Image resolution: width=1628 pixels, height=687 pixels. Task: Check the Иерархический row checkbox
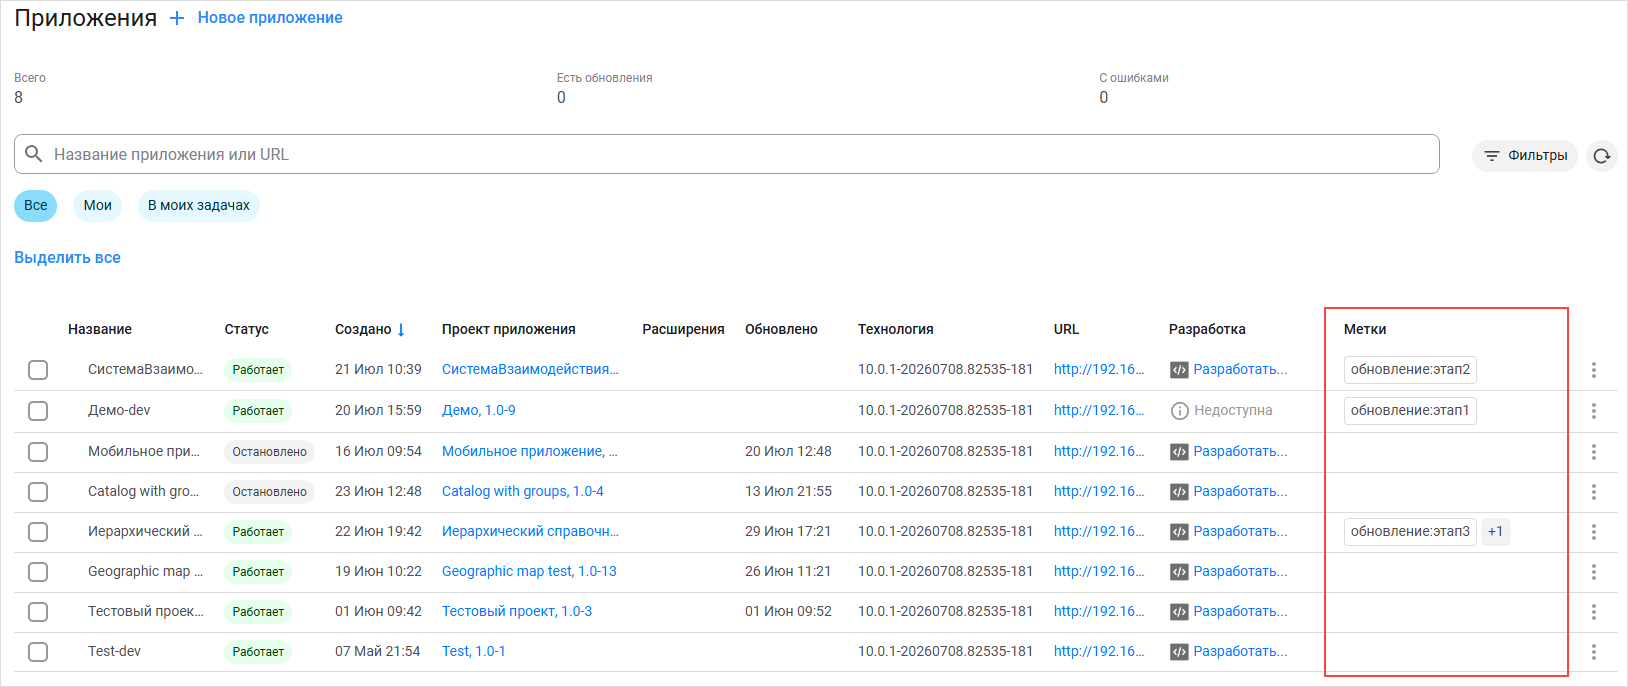(38, 532)
